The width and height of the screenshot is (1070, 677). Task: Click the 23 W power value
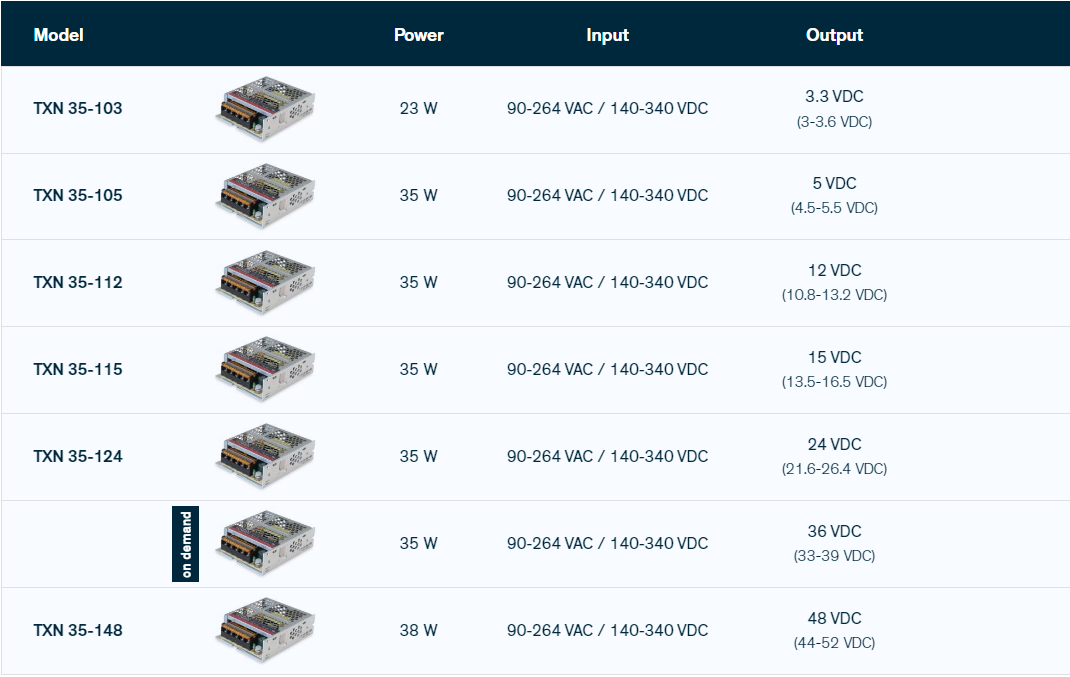click(418, 109)
